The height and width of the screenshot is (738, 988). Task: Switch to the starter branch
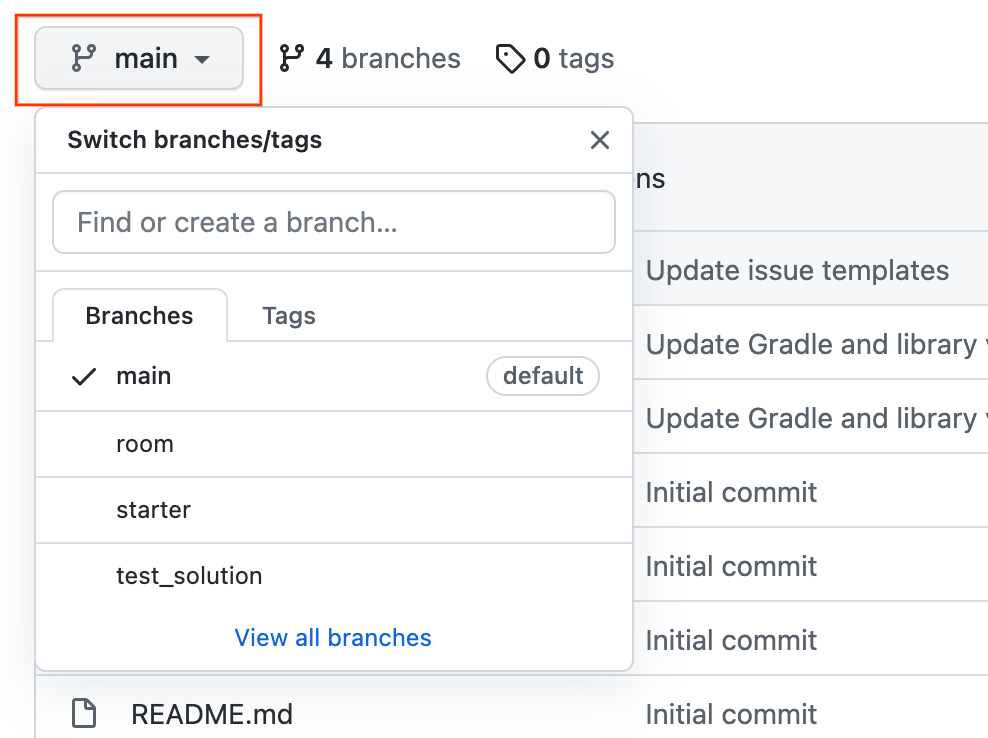pyautogui.click(x=153, y=510)
